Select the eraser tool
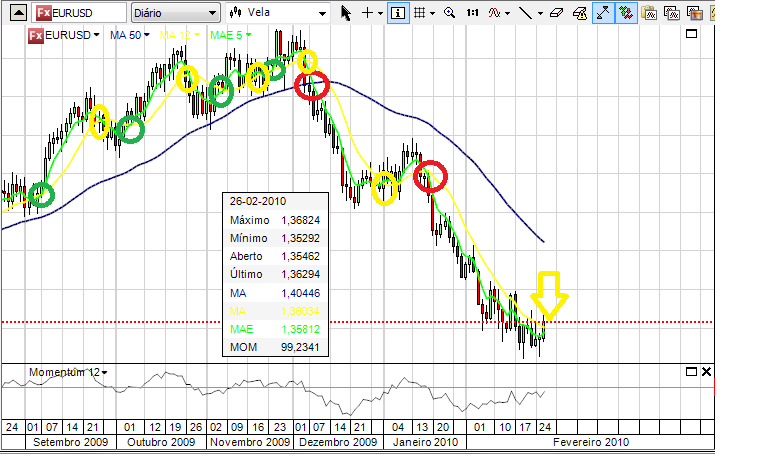The width and height of the screenshot is (768, 460). (556, 13)
